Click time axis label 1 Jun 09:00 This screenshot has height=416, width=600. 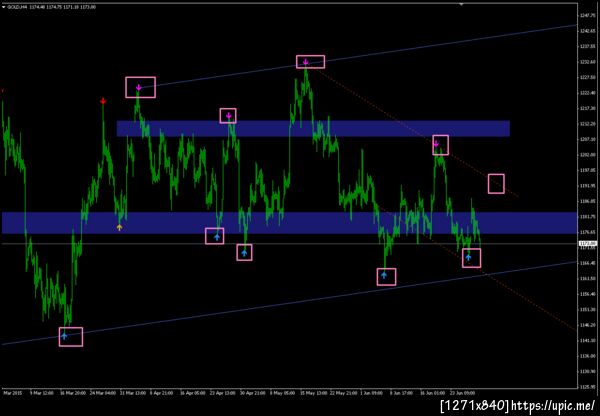point(372,393)
